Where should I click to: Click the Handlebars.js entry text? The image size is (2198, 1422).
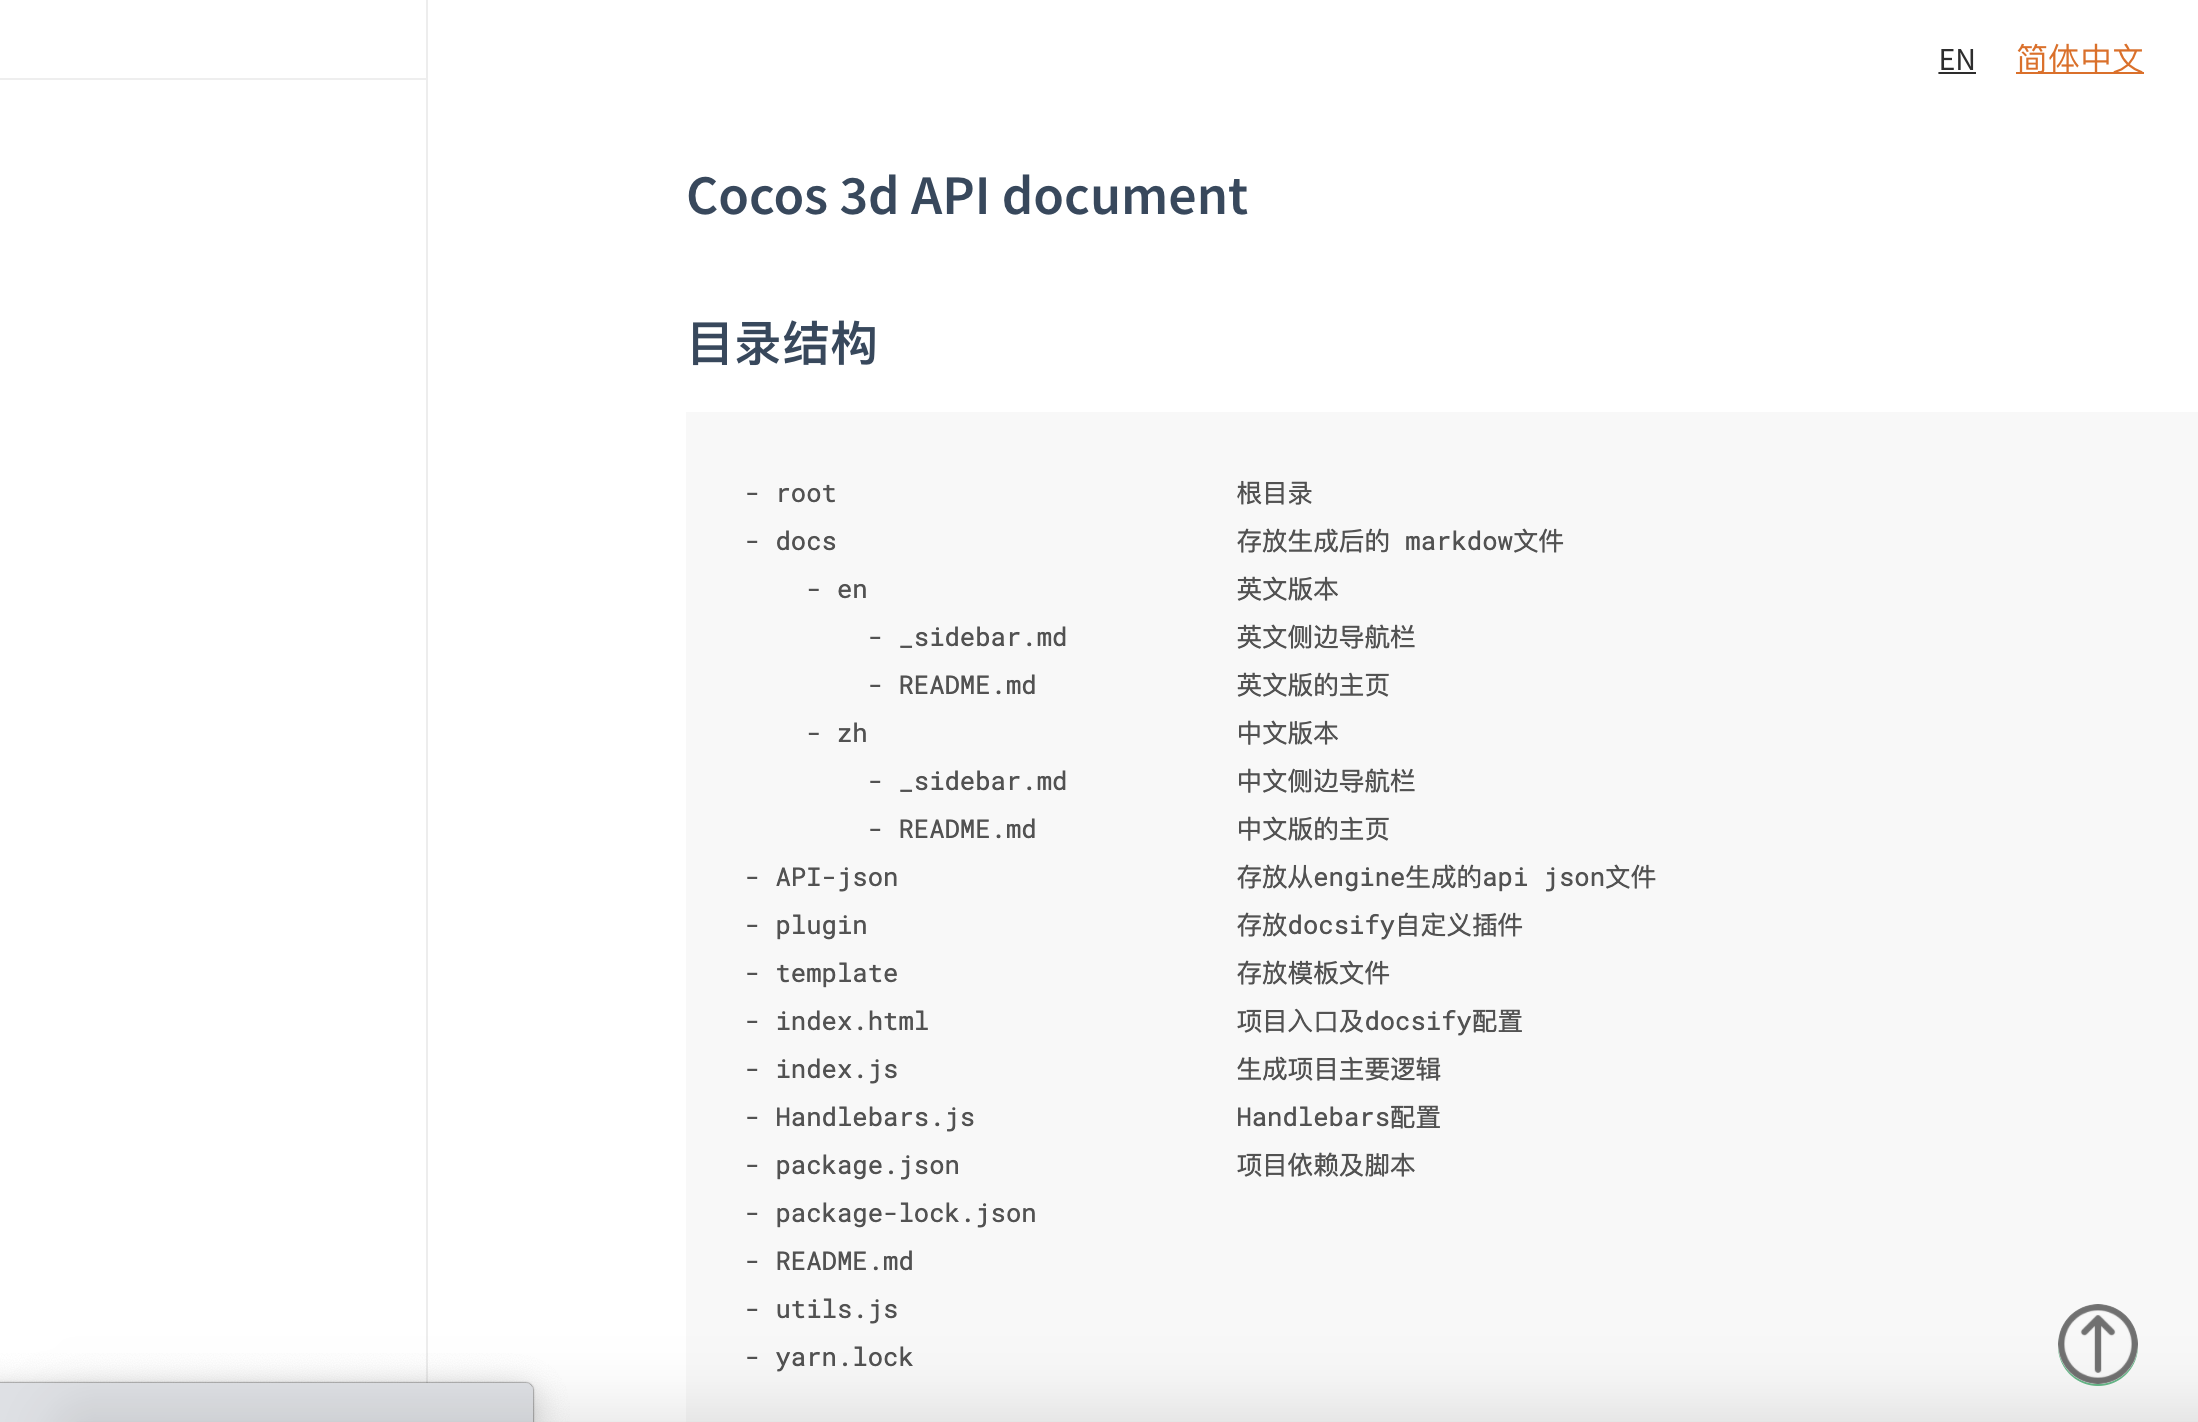874,1117
